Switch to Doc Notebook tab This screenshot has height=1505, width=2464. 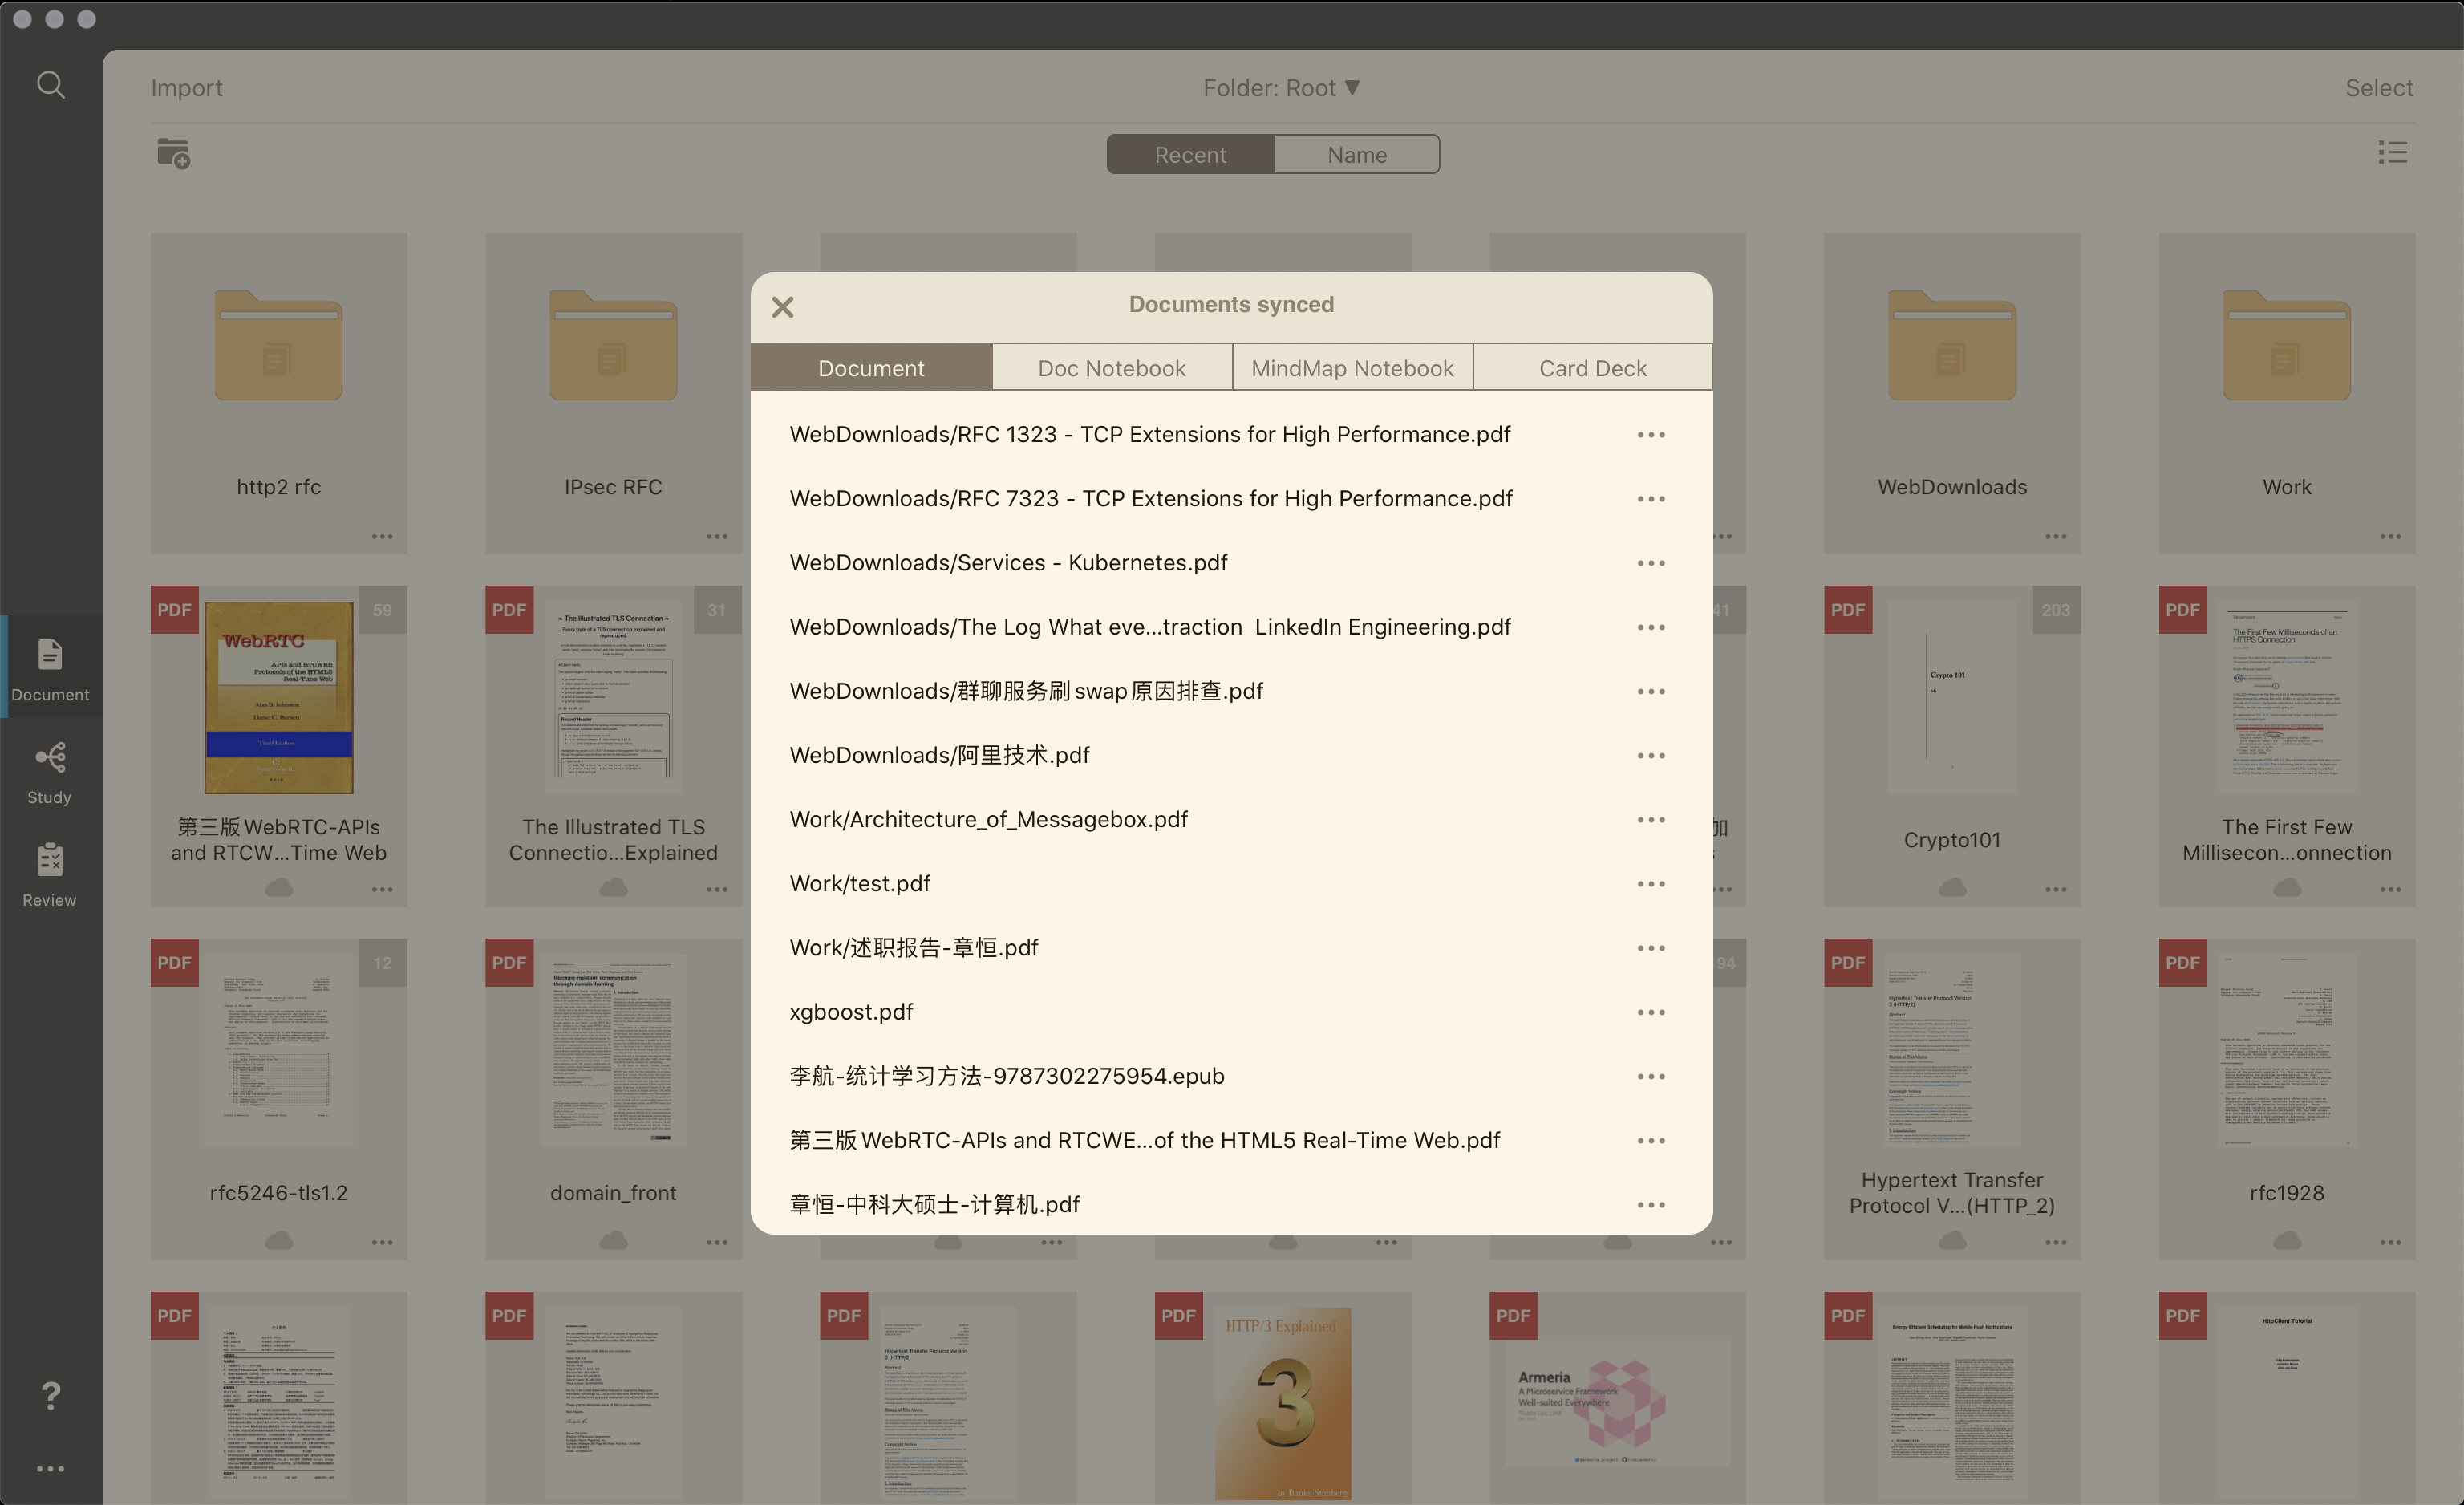pos(1112,368)
